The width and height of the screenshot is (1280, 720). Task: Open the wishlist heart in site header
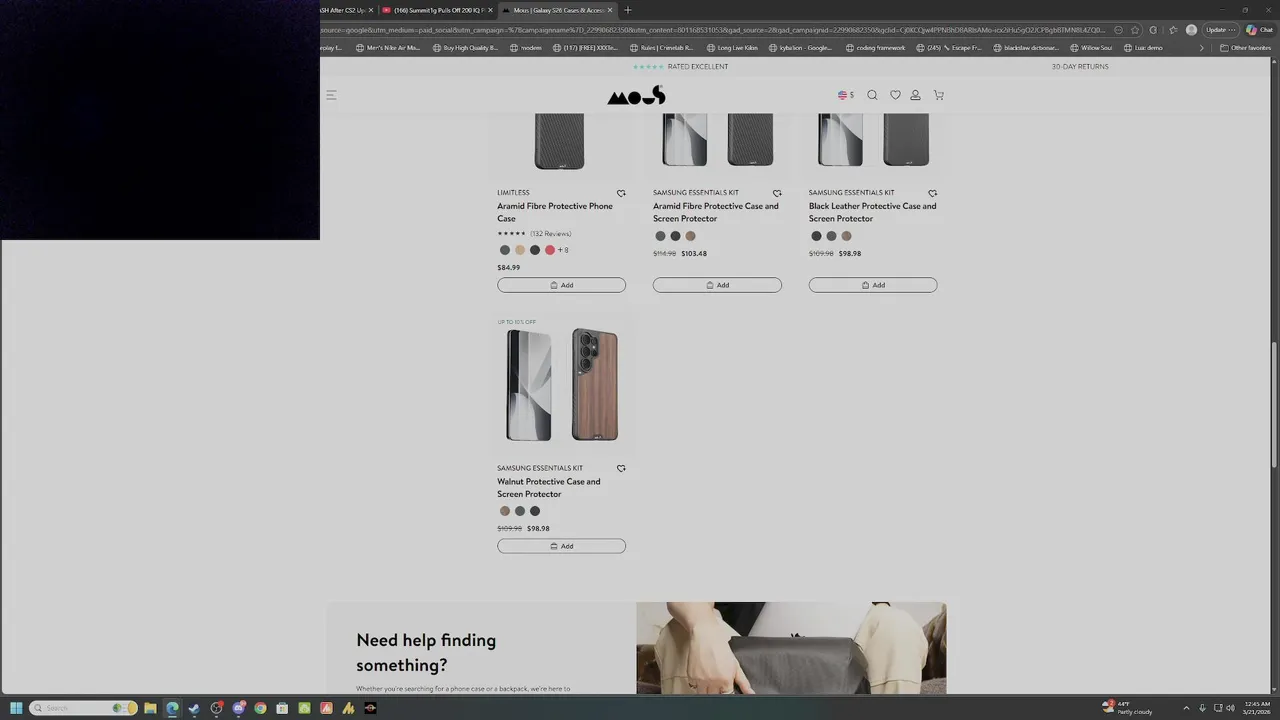click(895, 95)
